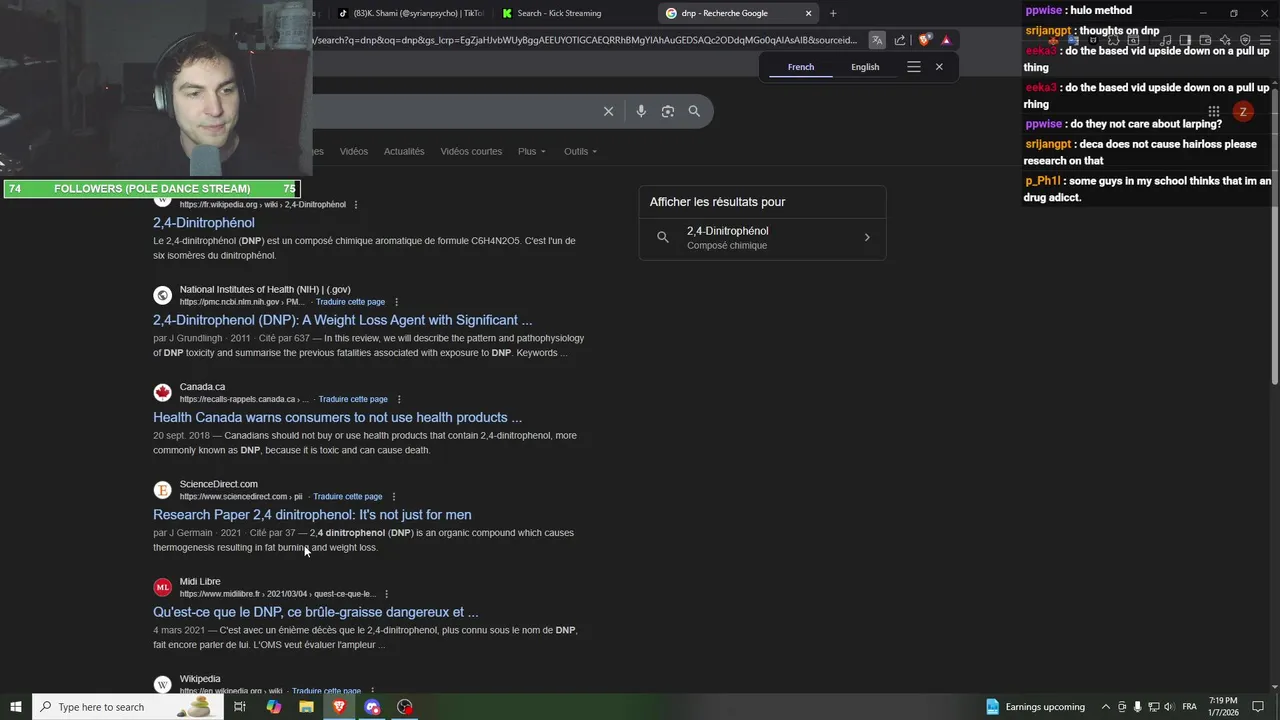Click Traduire cette page for ScienceDirect result
The image size is (1280, 720).
[348, 496]
